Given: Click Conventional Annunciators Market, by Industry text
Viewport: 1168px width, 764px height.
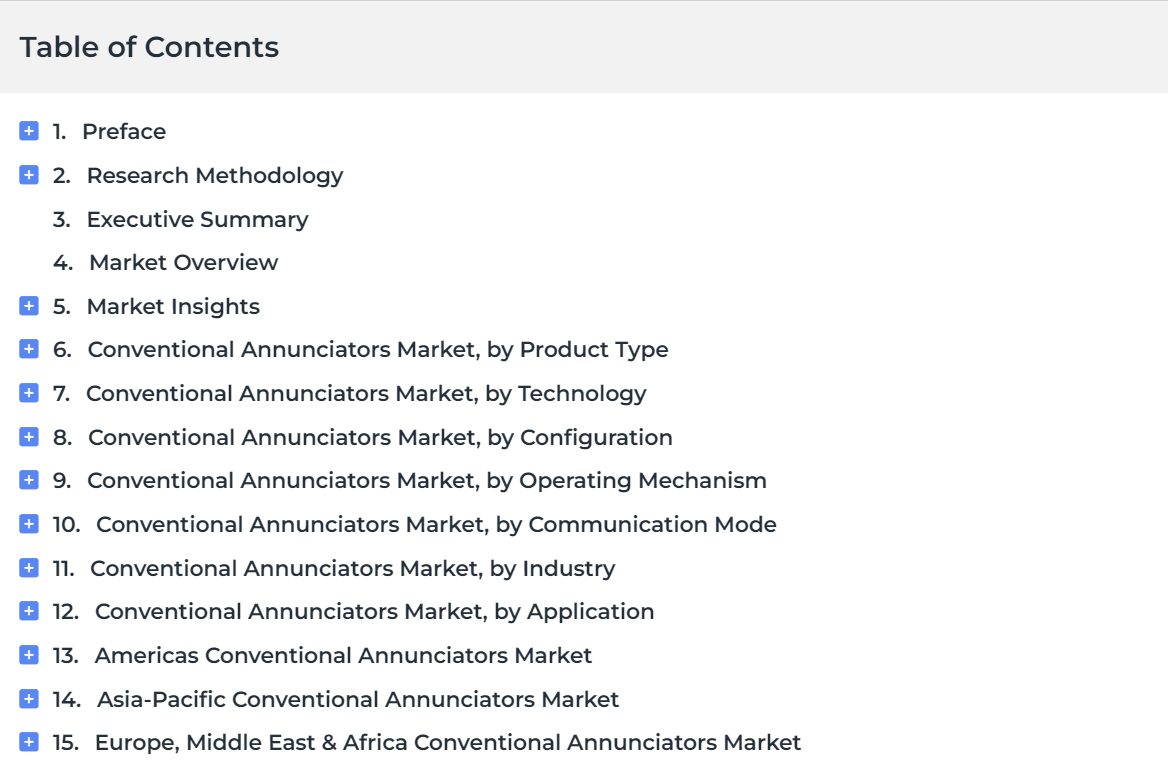Looking at the screenshot, I should pyautogui.click(x=353, y=569).
